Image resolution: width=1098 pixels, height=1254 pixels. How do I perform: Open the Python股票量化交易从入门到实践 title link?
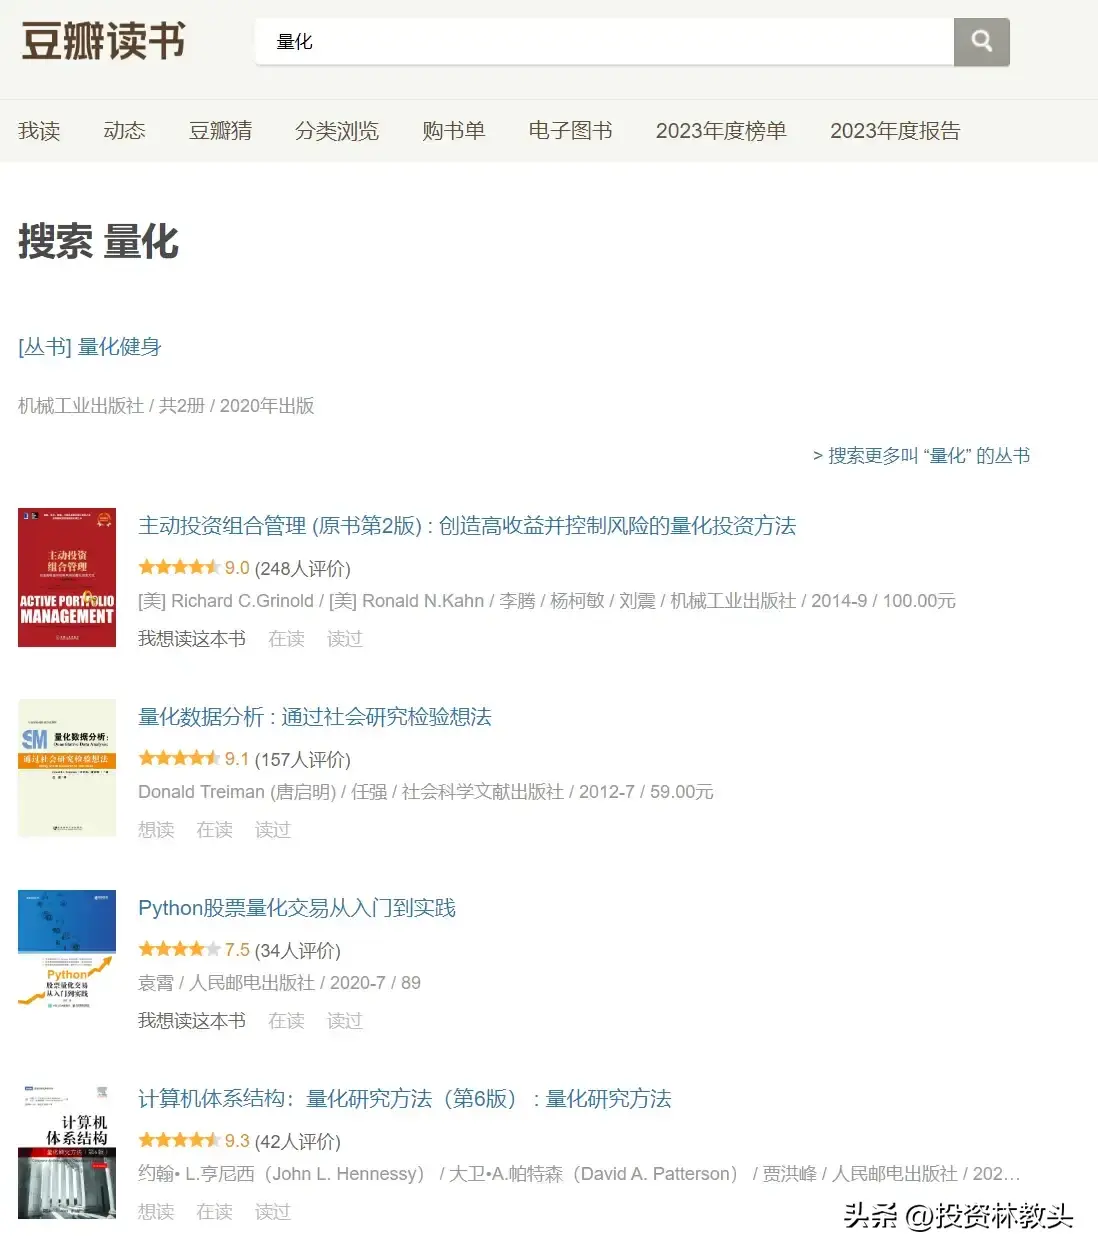pos(297,908)
